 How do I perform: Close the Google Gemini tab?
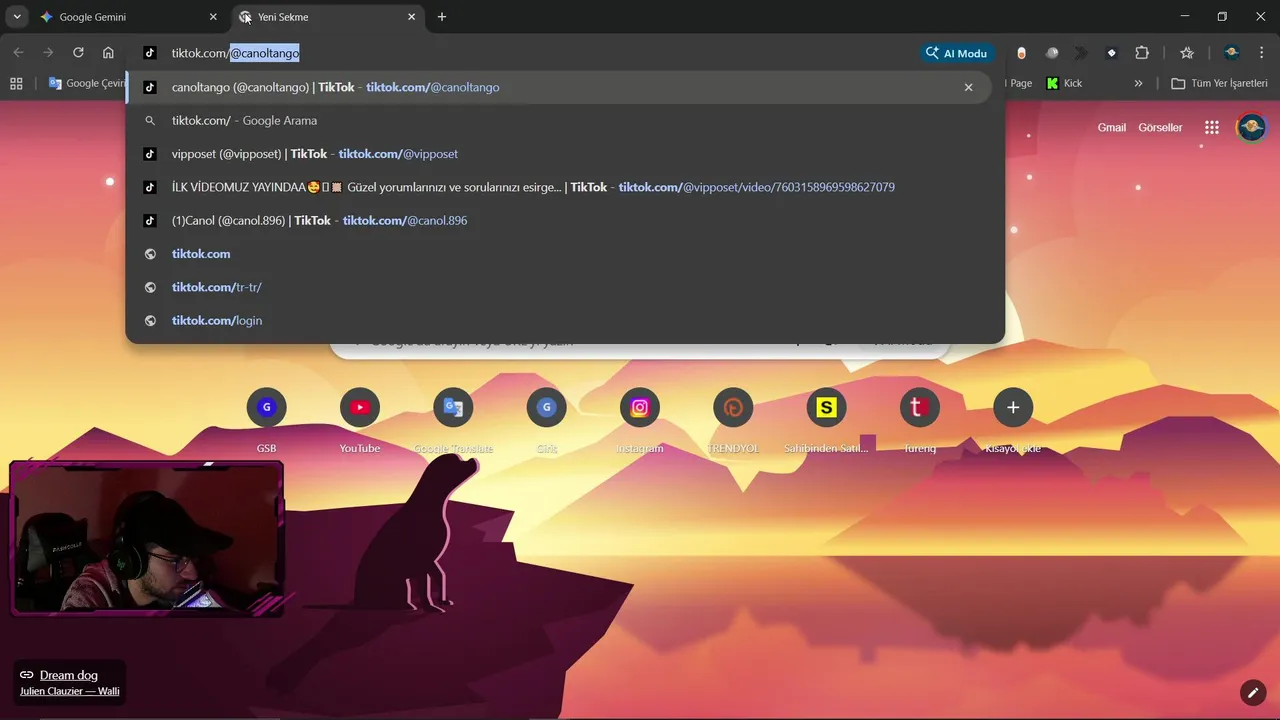[x=213, y=17]
